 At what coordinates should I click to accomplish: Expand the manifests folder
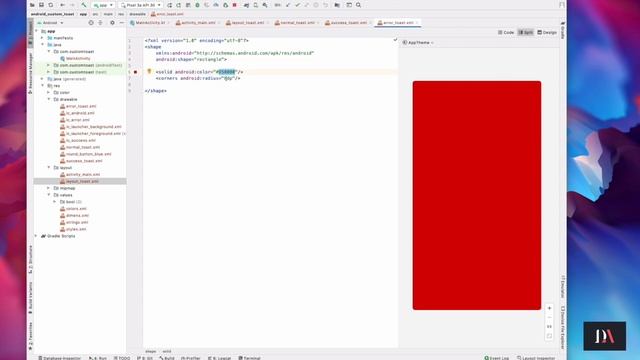42,38
